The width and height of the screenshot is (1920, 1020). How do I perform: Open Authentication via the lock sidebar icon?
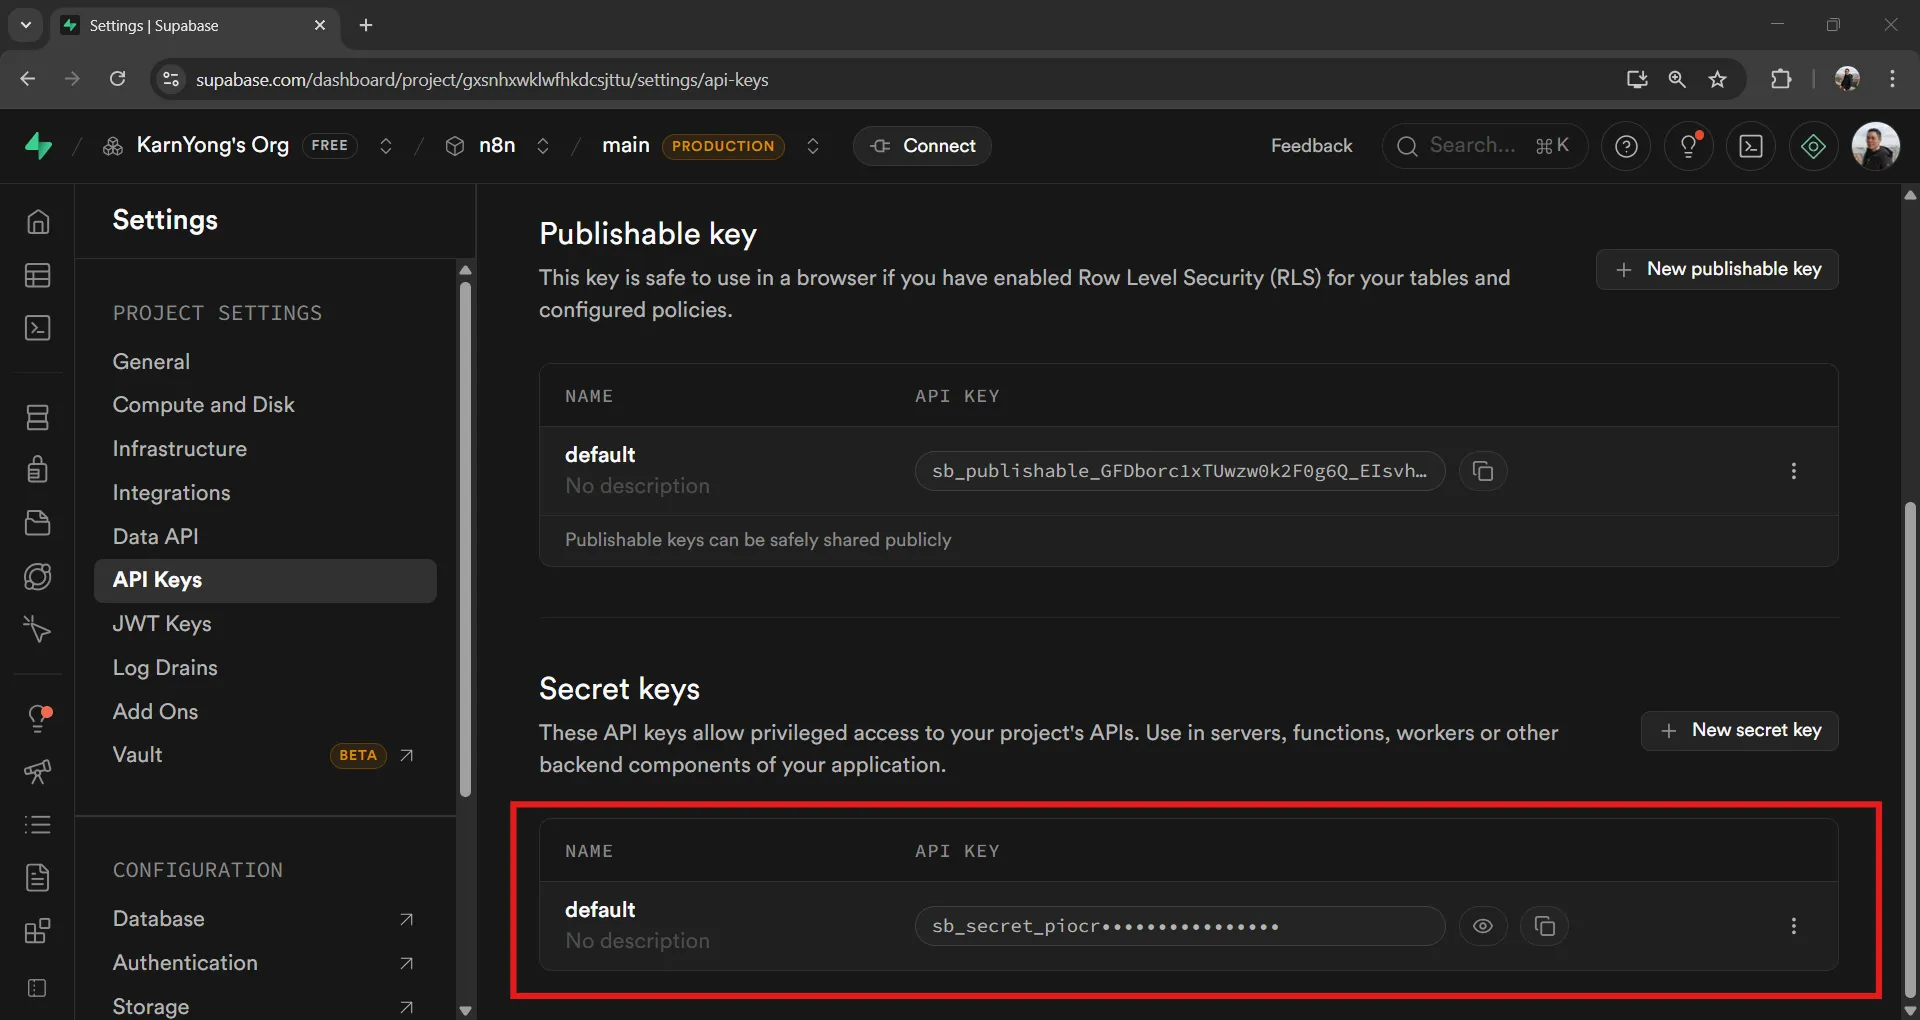[x=38, y=470]
